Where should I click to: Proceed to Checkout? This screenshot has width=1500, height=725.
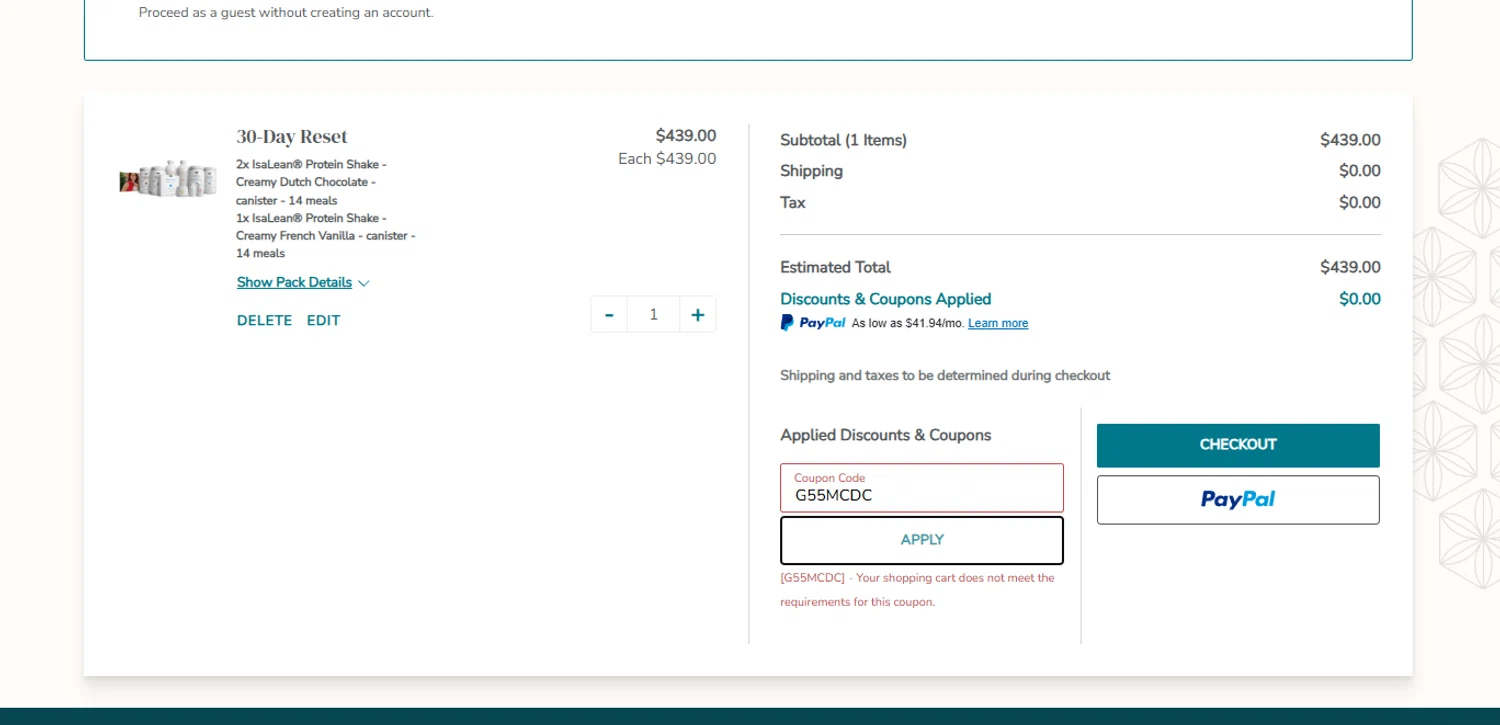tap(1238, 445)
